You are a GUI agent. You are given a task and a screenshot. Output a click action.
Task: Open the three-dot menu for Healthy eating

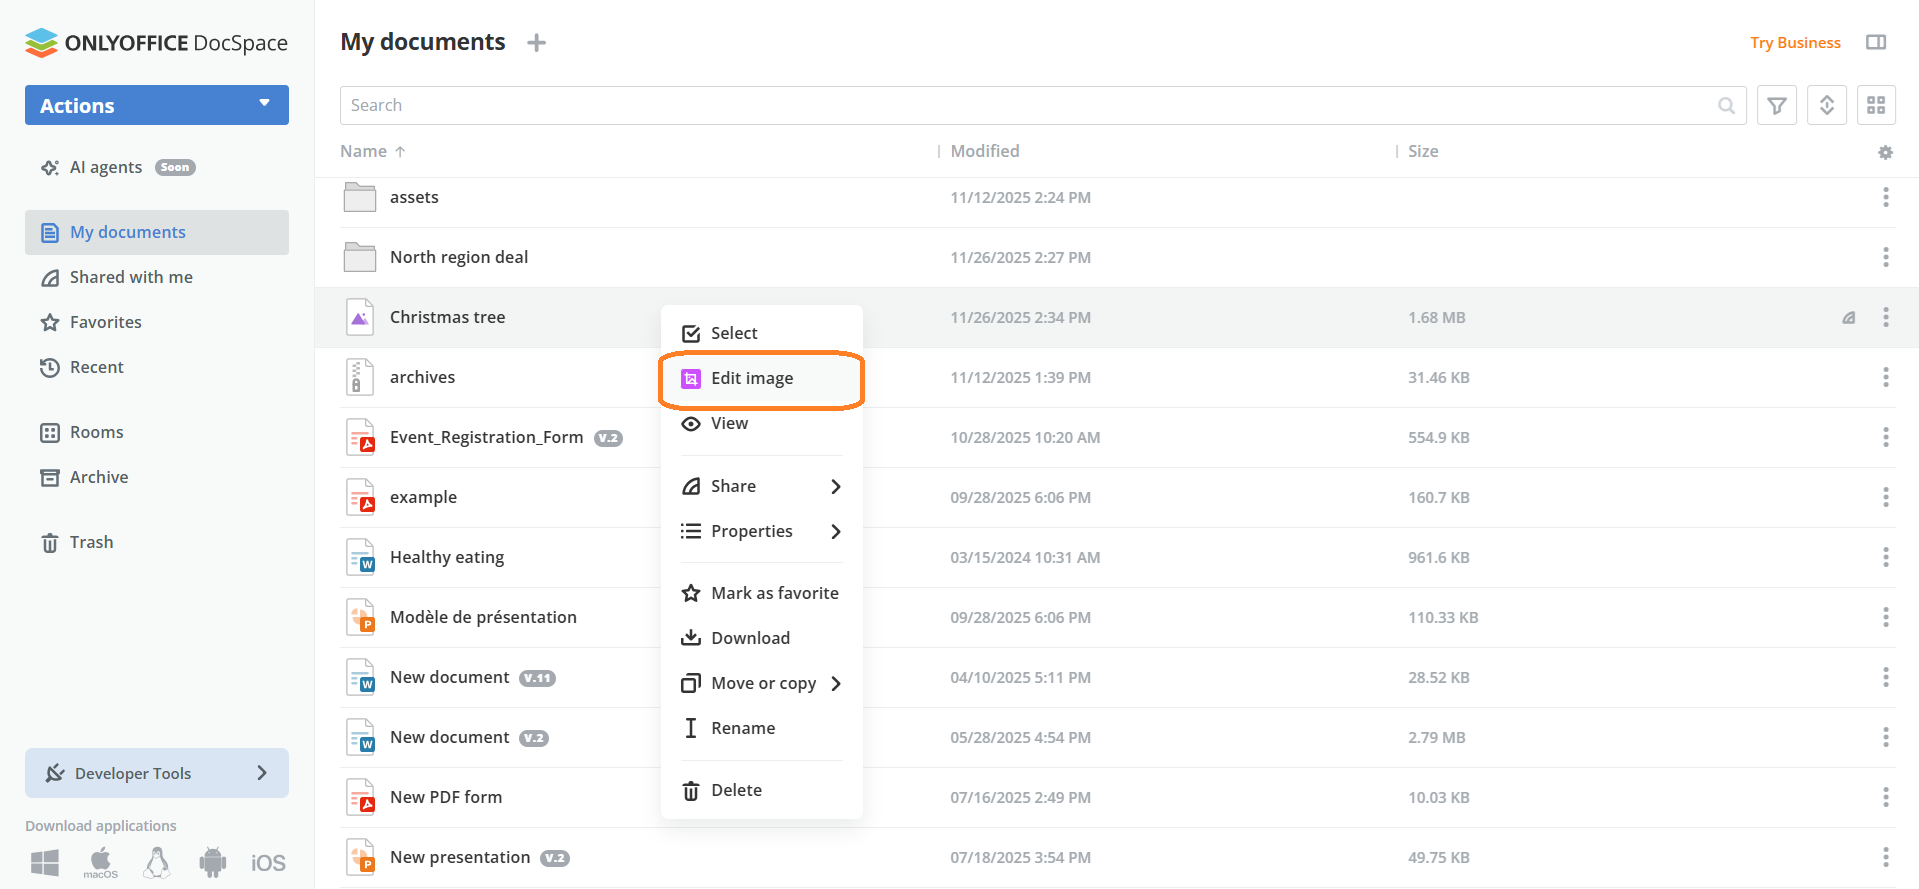(x=1886, y=557)
